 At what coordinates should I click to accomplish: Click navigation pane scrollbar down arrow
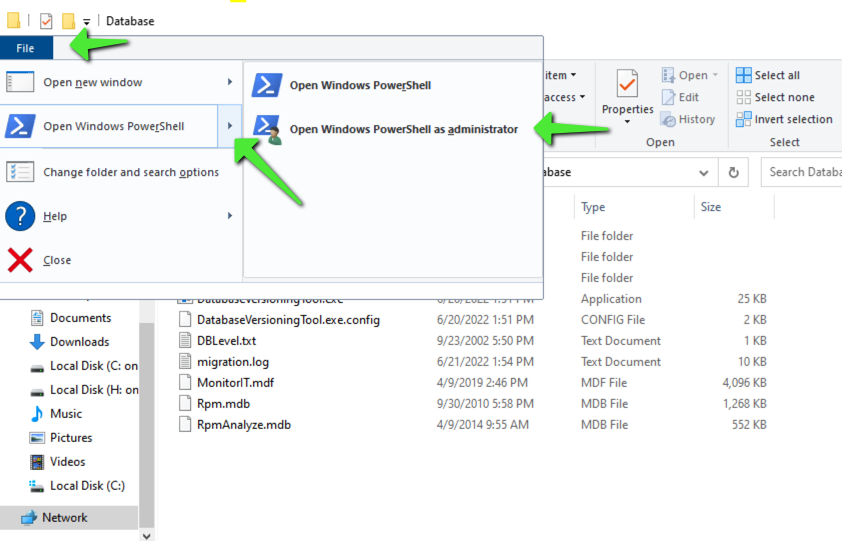(x=147, y=535)
